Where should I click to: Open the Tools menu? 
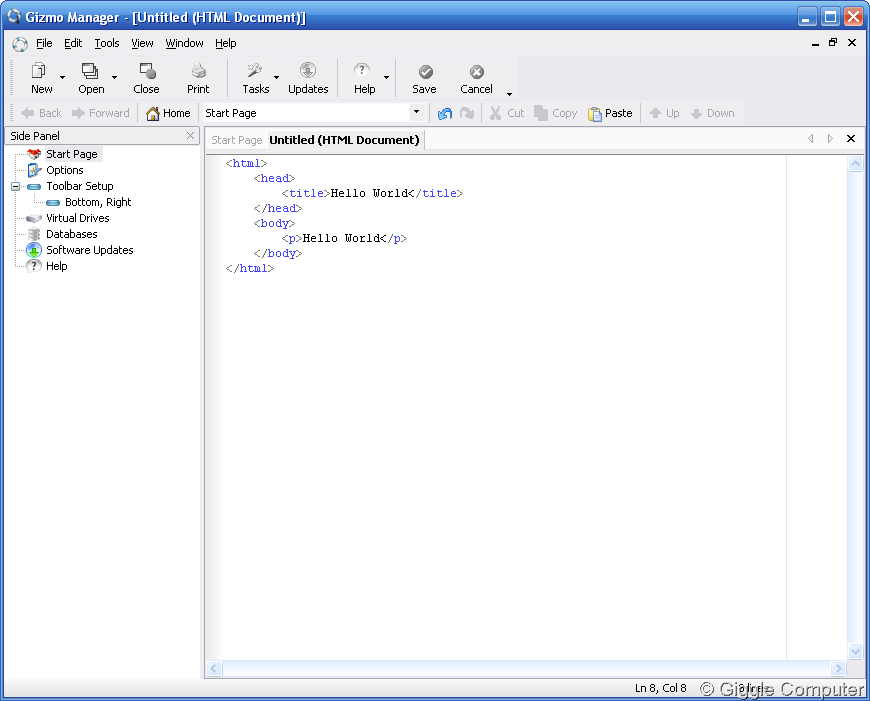[107, 43]
